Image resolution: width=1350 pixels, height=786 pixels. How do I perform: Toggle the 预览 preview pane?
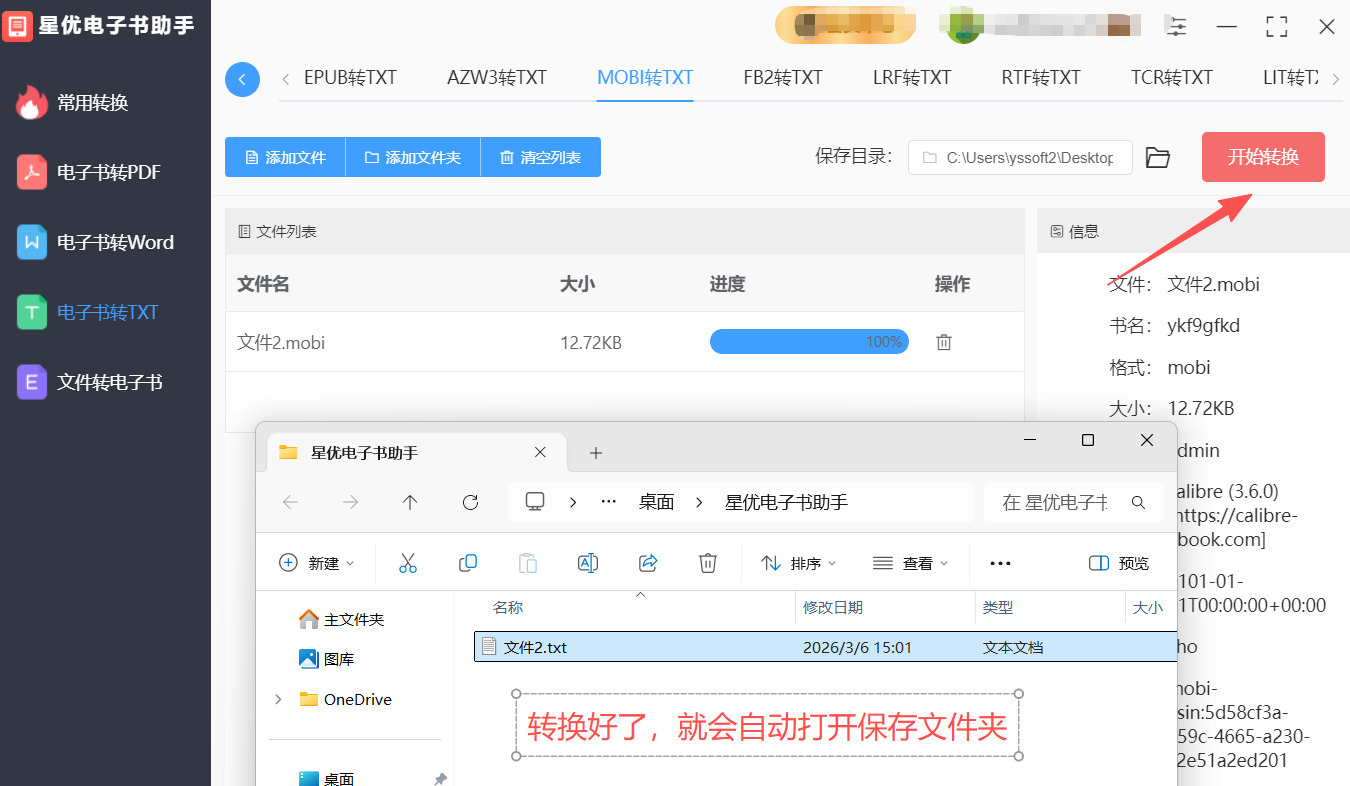[1119, 563]
